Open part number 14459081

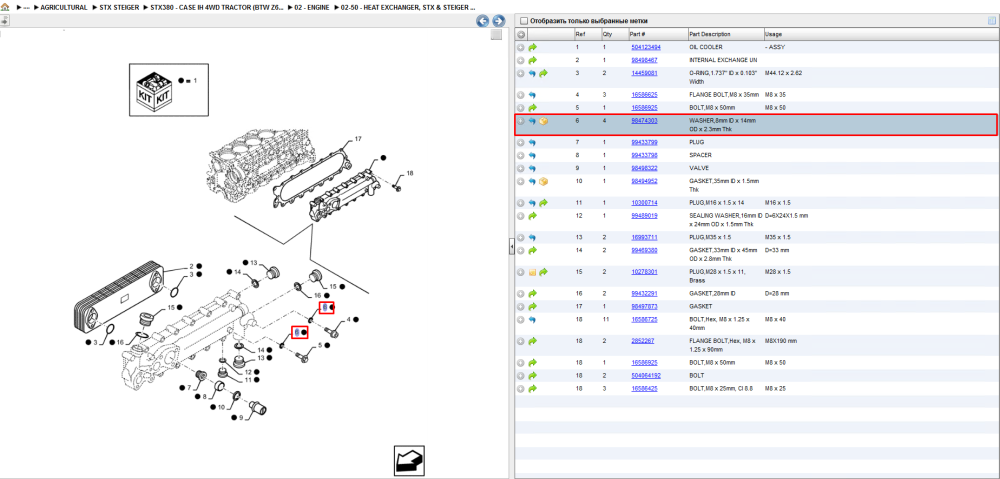[644, 73]
